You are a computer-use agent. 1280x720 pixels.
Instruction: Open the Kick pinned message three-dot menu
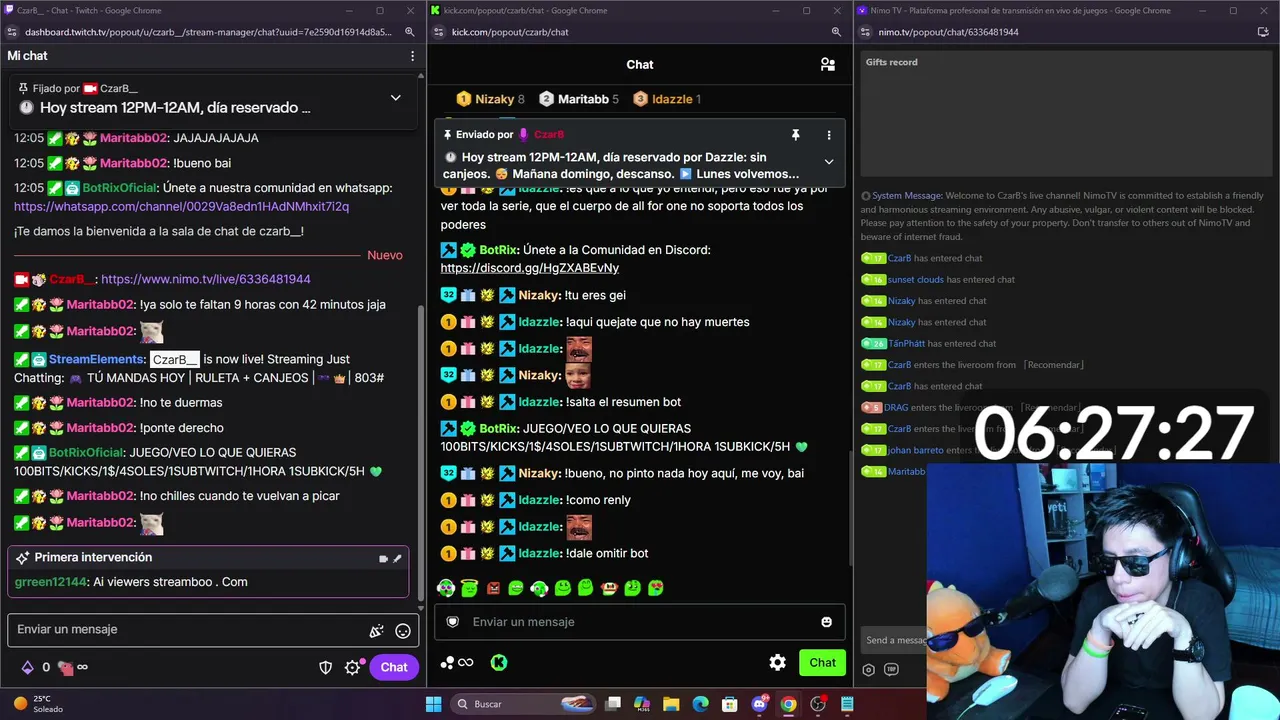click(x=828, y=135)
